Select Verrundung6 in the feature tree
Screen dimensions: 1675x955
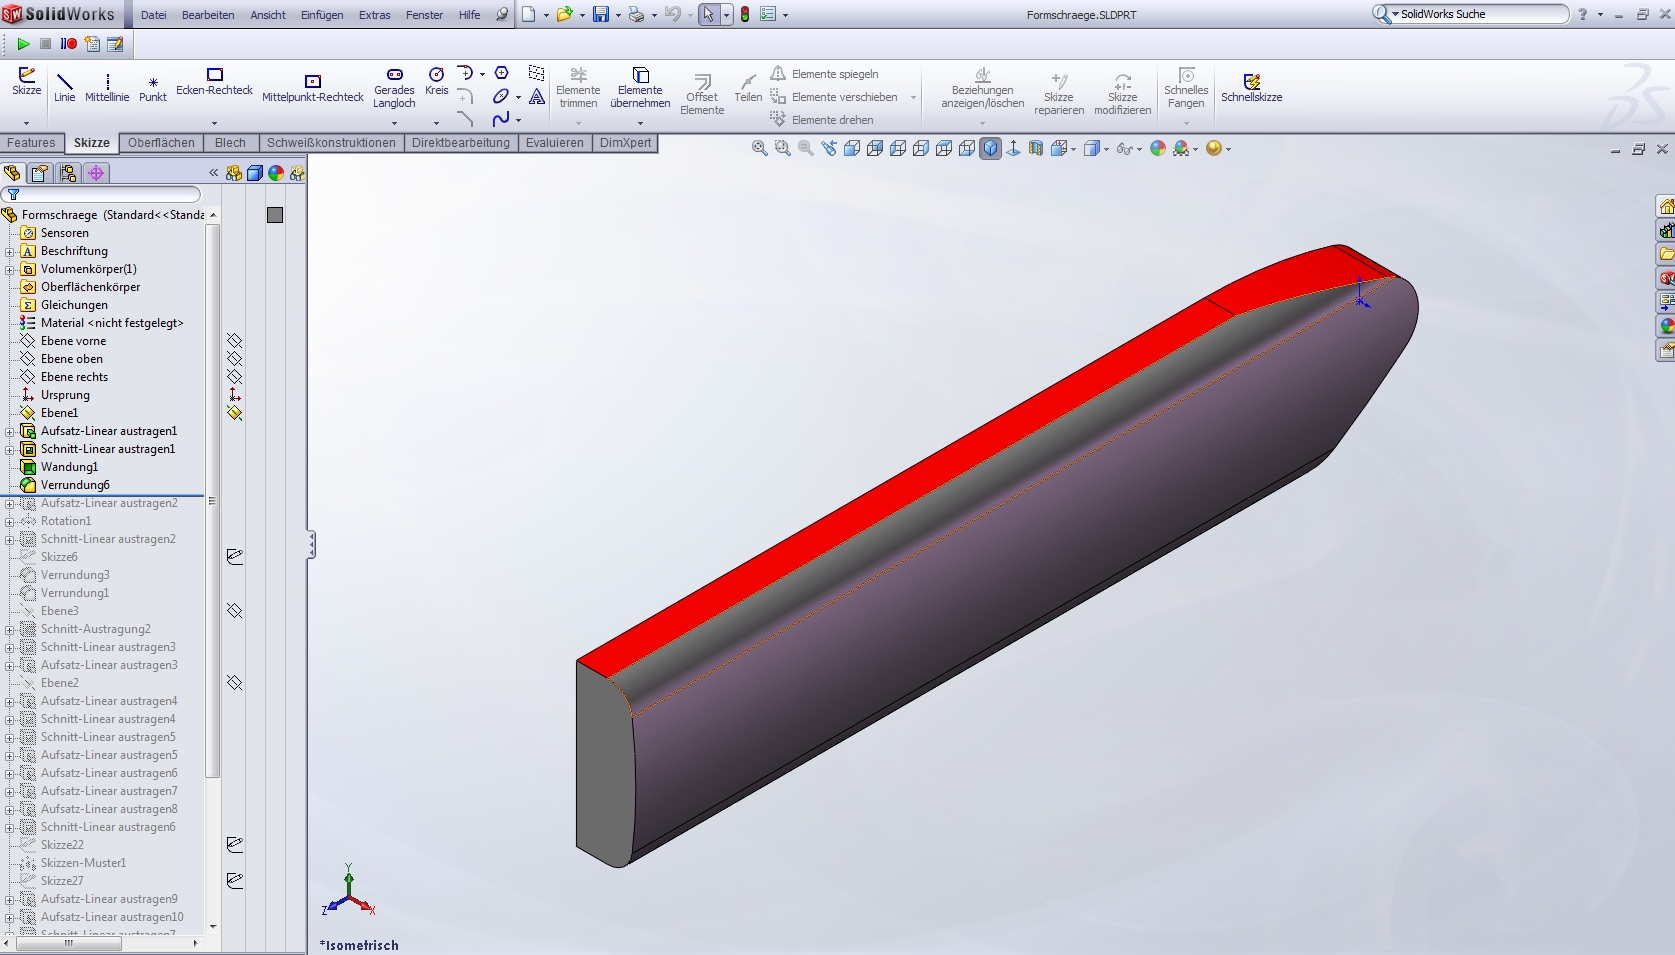[x=75, y=485]
